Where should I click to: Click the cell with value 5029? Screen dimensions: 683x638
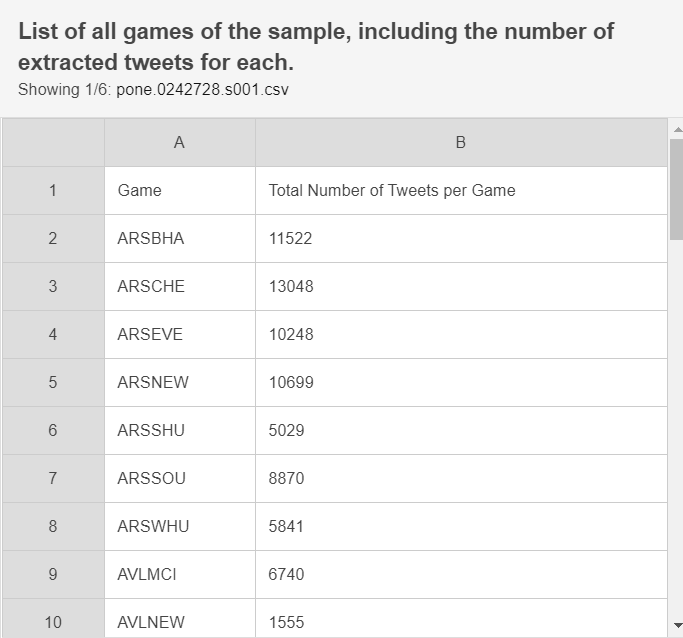[460, 430]
